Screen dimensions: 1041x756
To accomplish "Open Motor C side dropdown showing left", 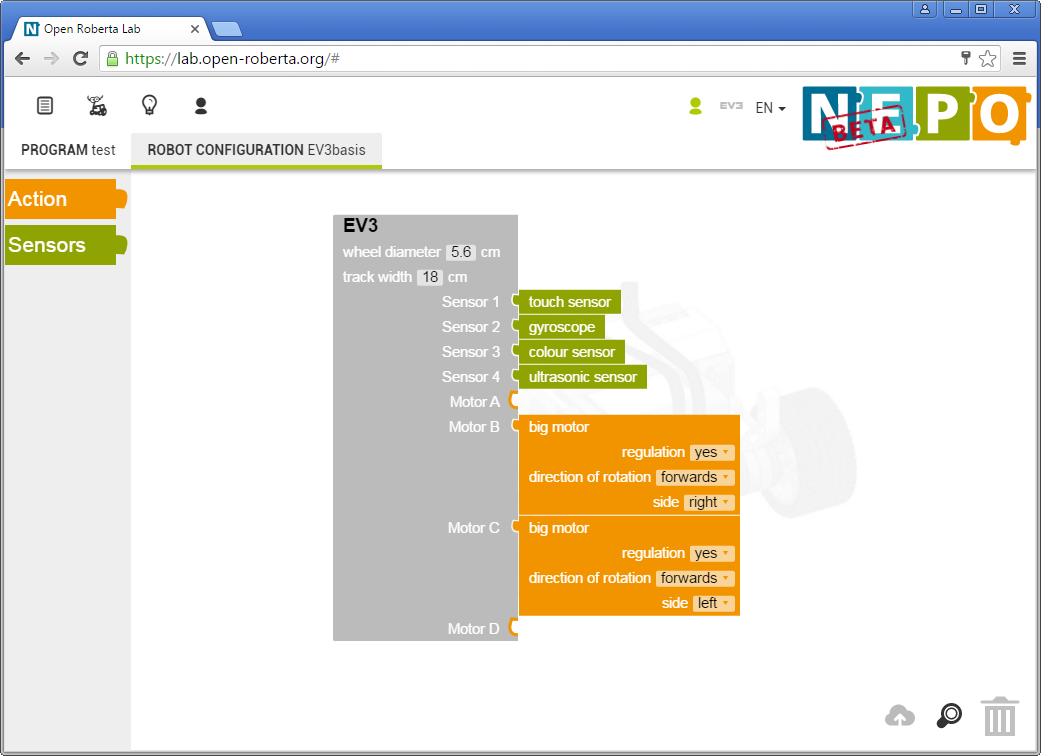I will [x=714, y=603].
